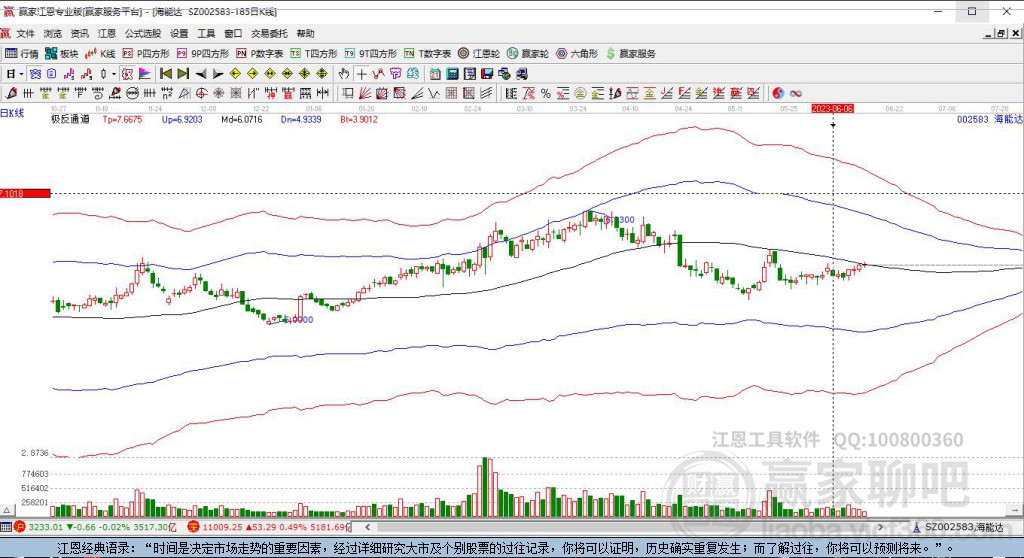Viewport: 1024px width, 558px height.
Task: Click Shenzhen index 11009.25 status entry
Action: (269, 527)
